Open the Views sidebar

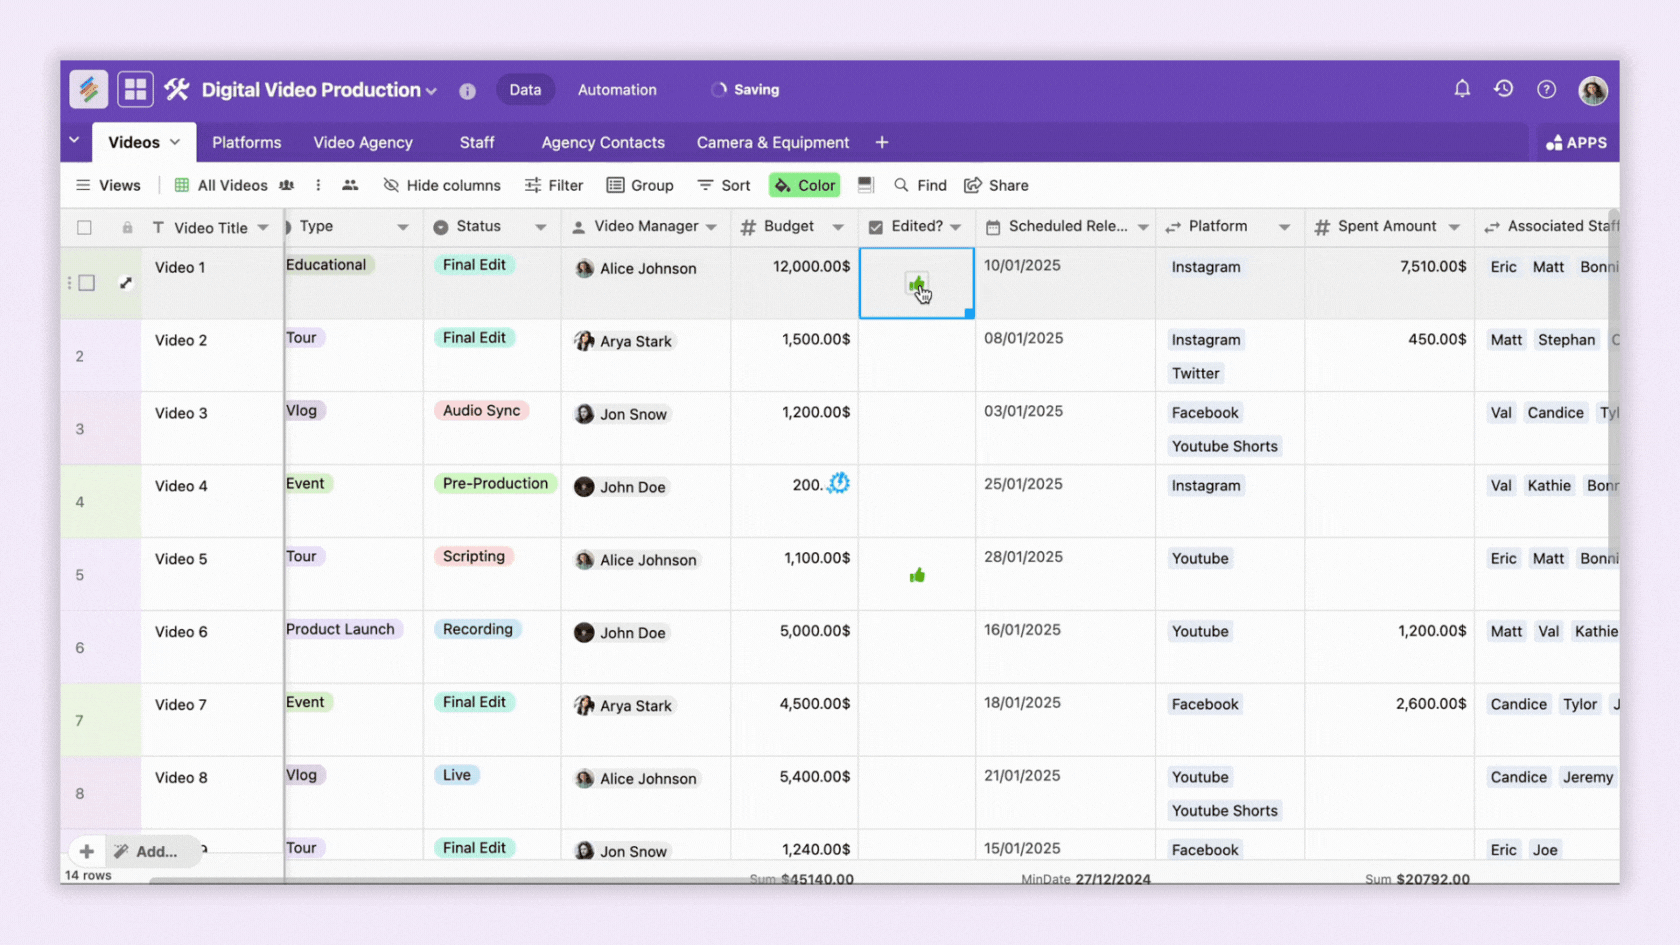click(108, 185)
